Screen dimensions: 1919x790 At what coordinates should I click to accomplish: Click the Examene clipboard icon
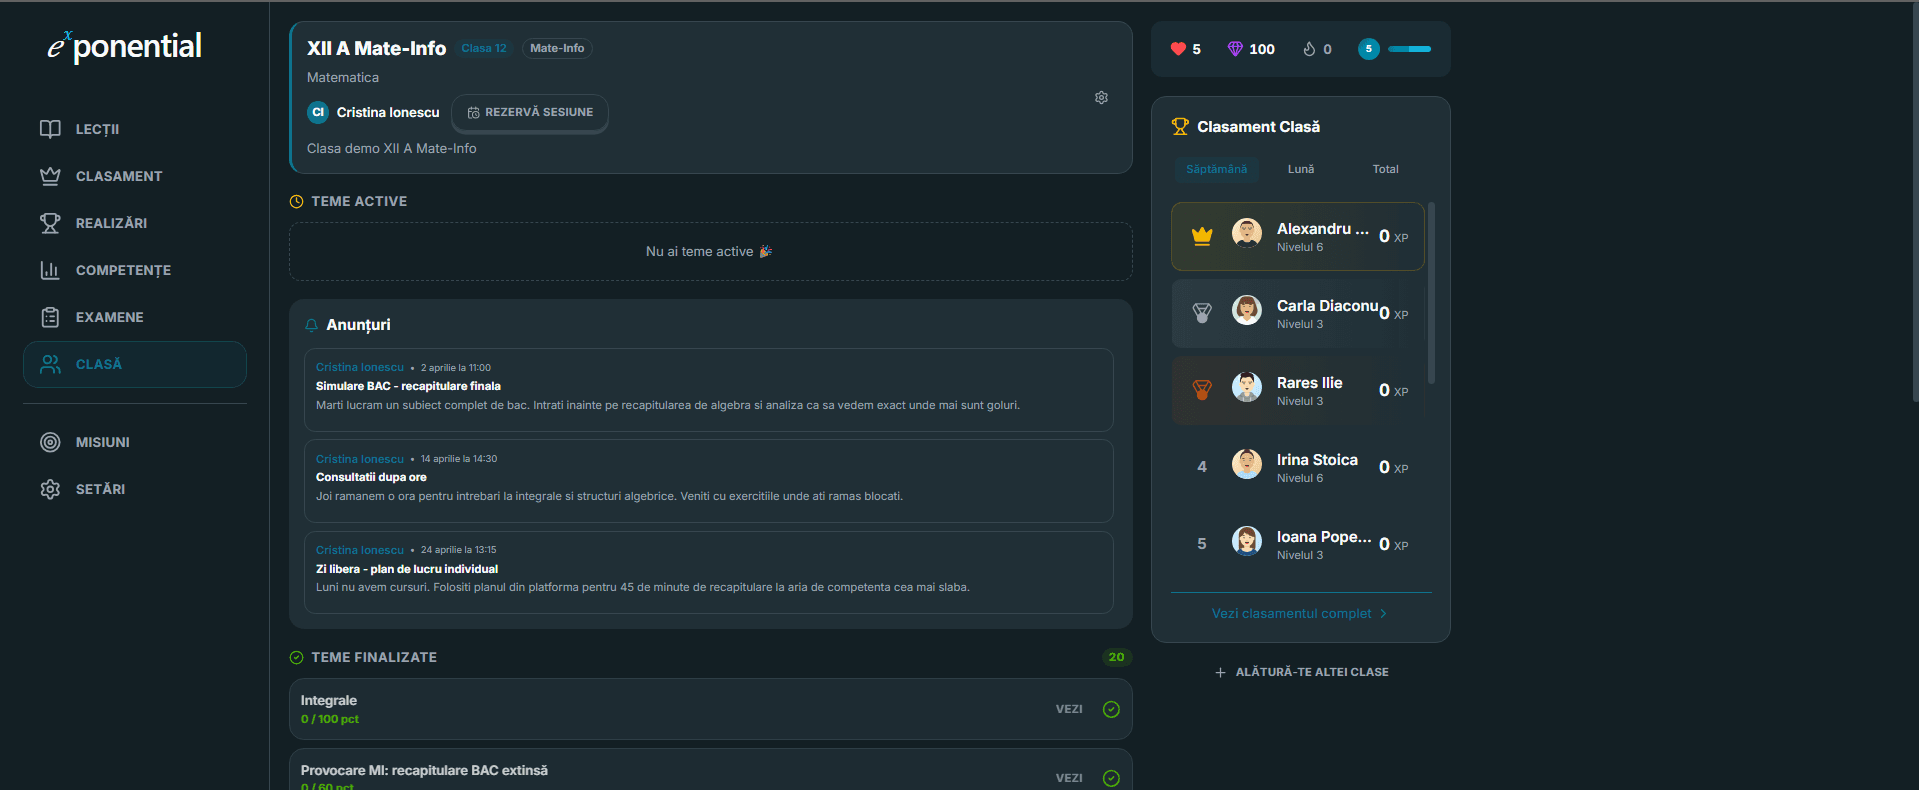pos(50,317)
